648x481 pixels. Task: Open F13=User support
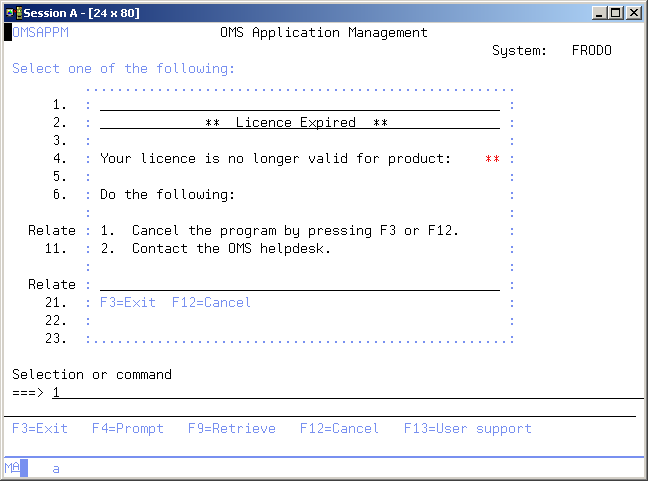[467, 428]
